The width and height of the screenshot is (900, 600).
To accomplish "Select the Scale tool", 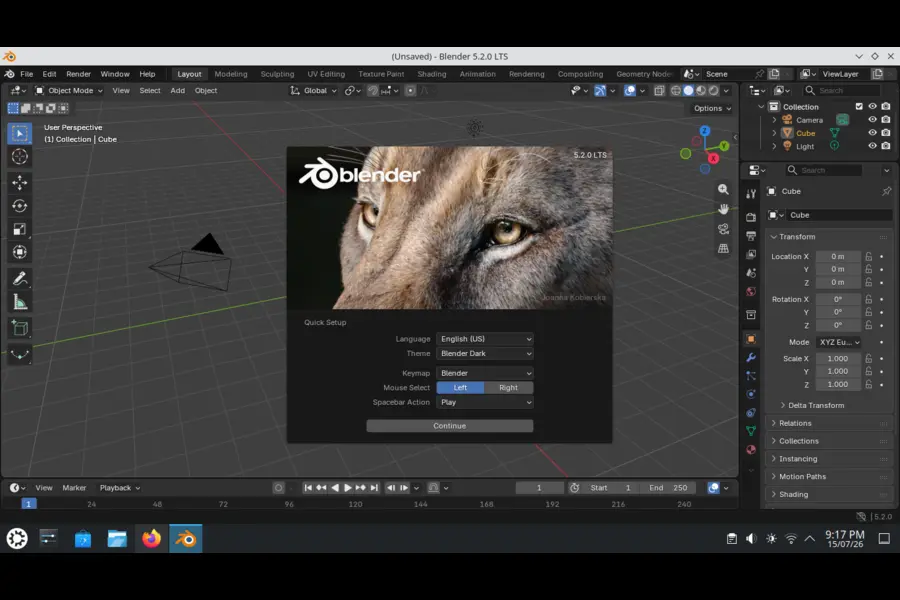I will 20,229.
